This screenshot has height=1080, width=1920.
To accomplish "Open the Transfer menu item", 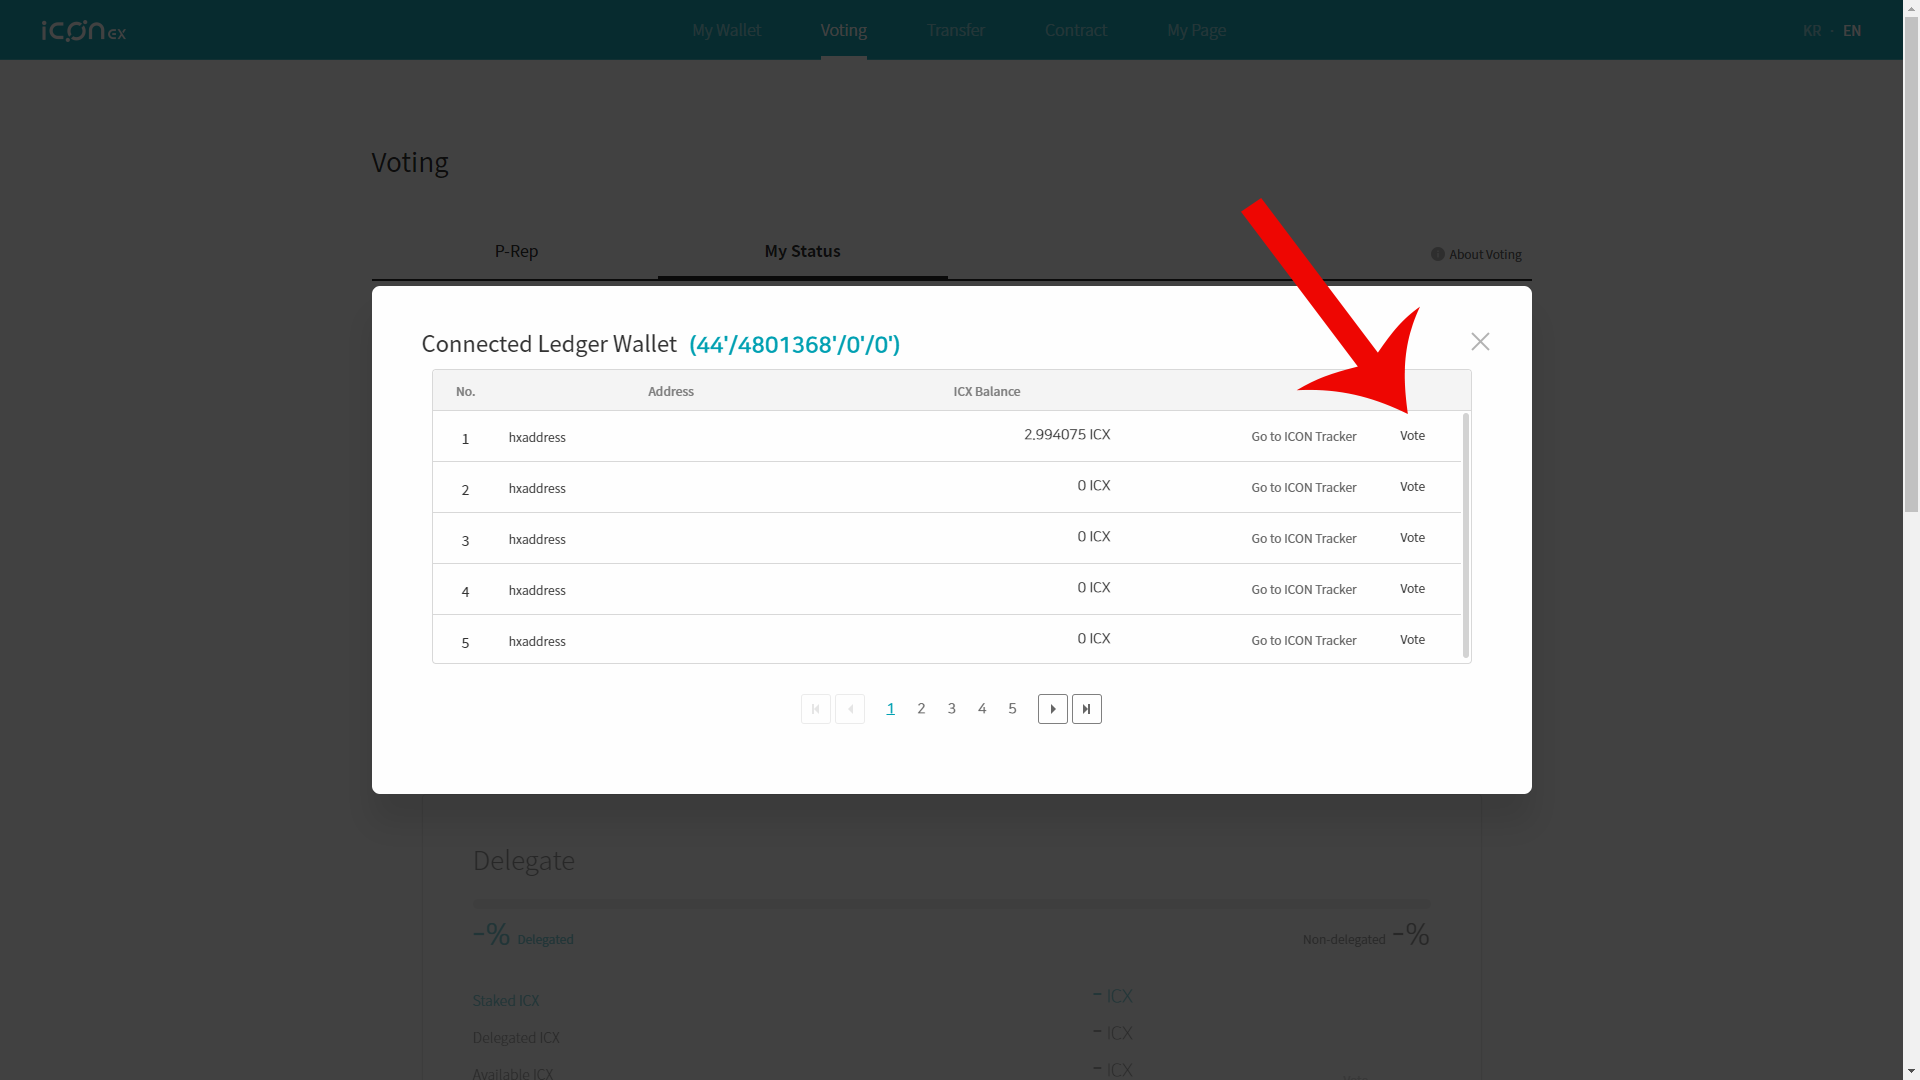I will point(955,30).
